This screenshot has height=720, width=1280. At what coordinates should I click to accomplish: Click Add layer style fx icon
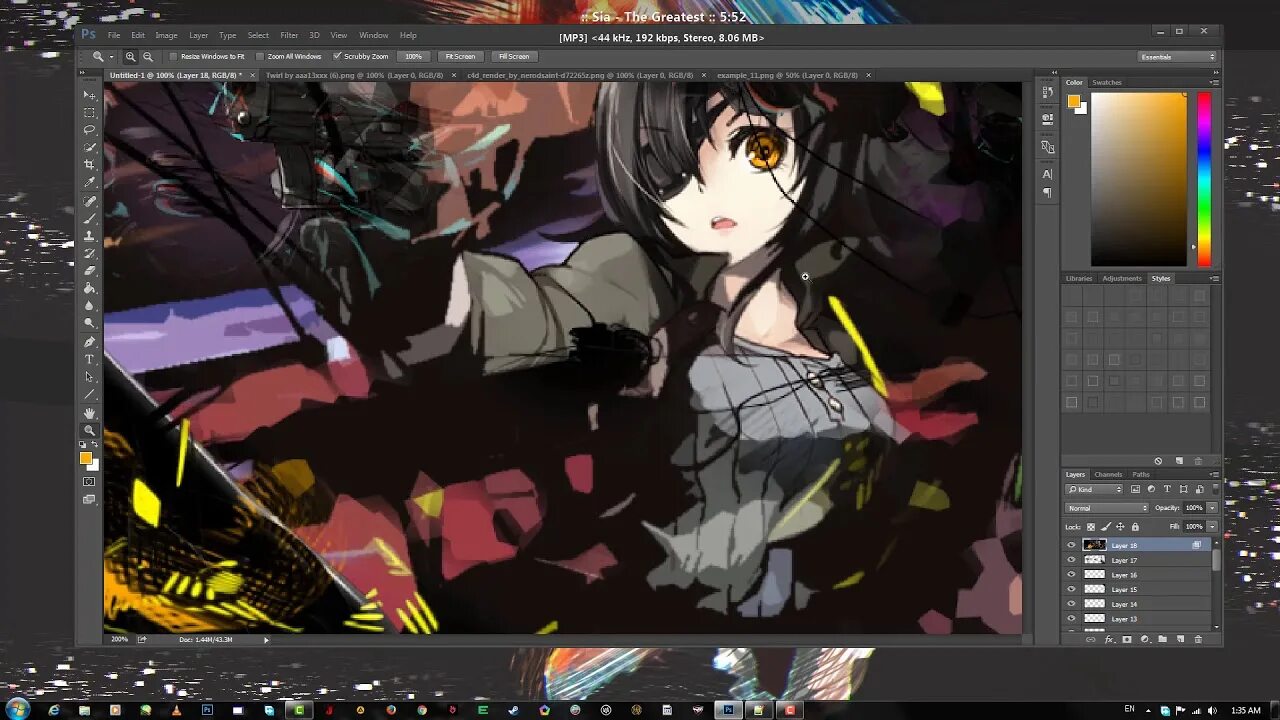pos(1109,639)
